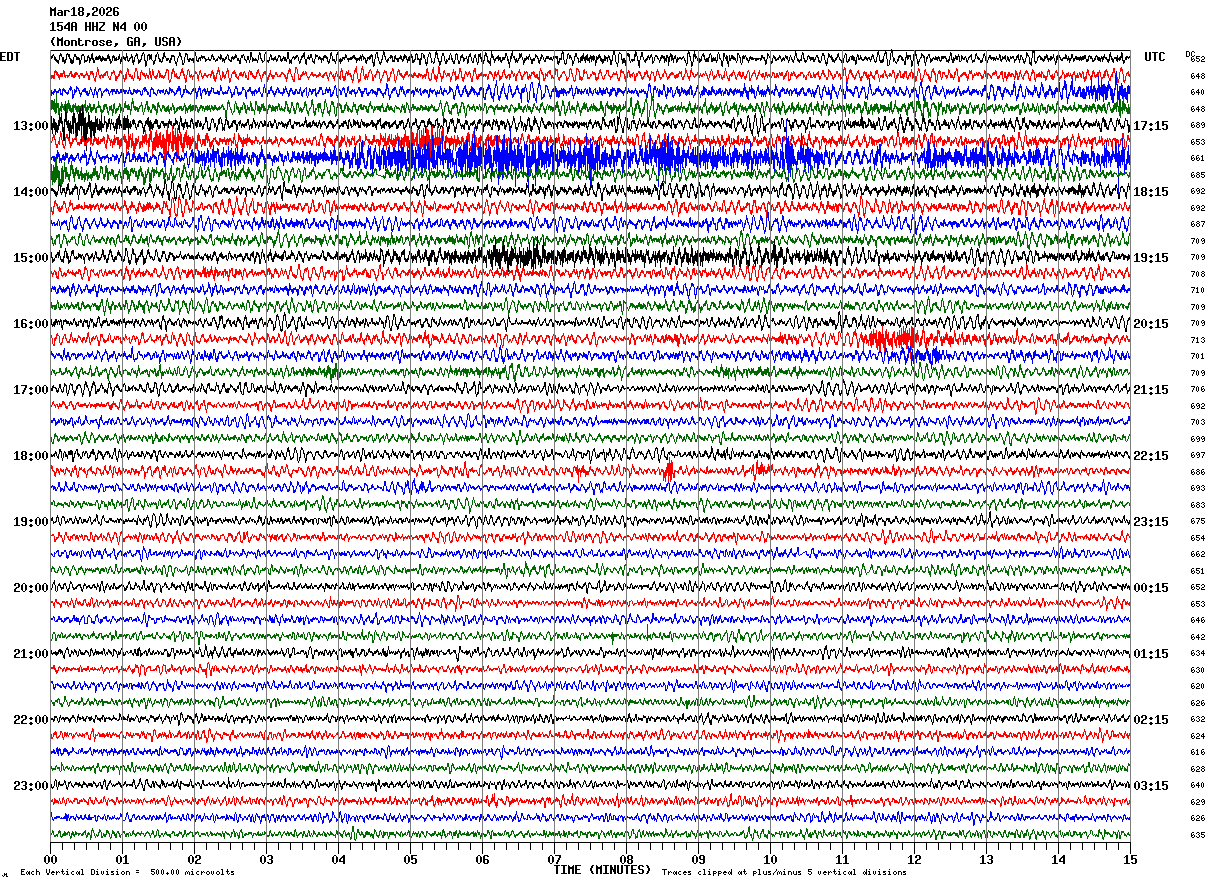Click the TIME (MINUTES) axis title
This screenshot has height=886, width=1210.
click(x=602, y=870)
